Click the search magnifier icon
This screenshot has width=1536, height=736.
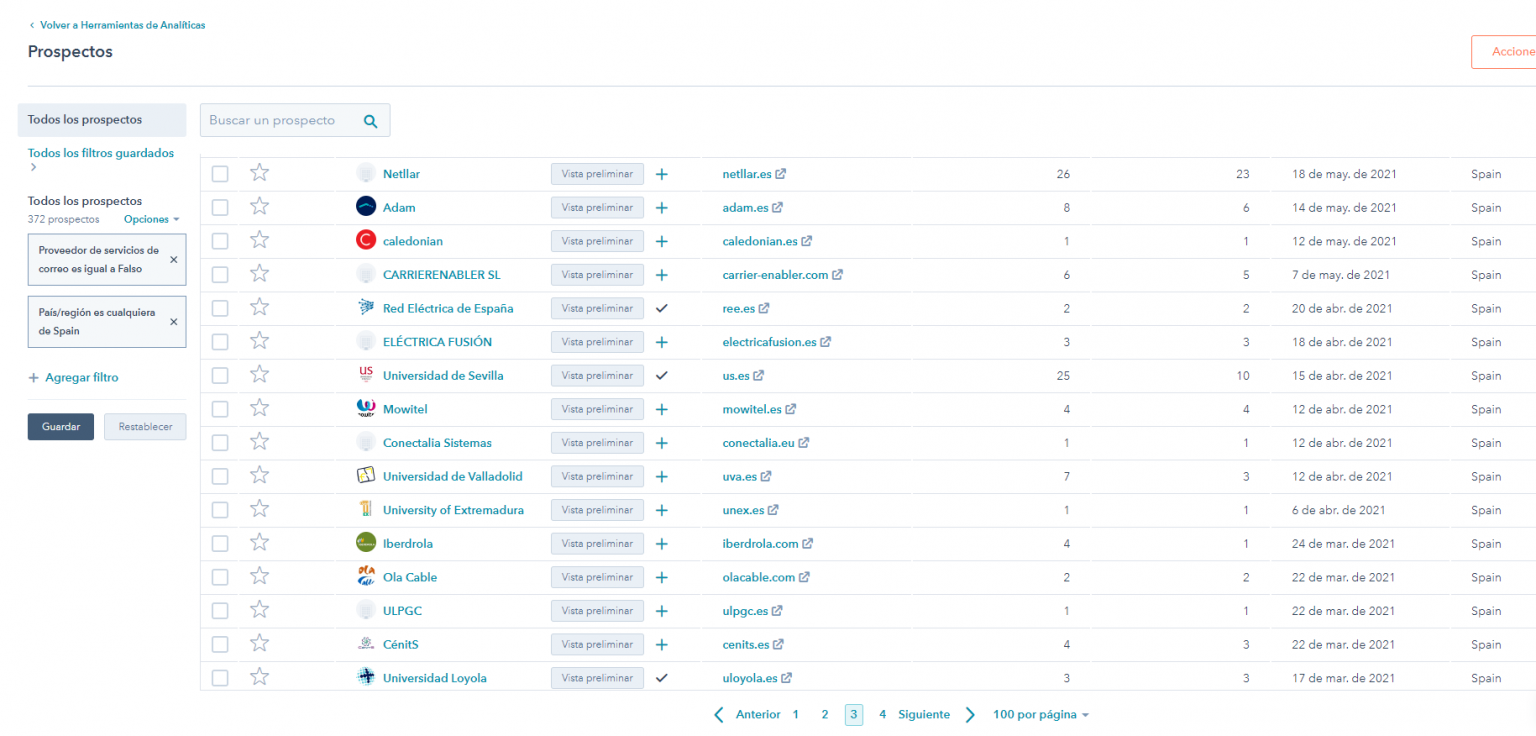tap(370, 119)
